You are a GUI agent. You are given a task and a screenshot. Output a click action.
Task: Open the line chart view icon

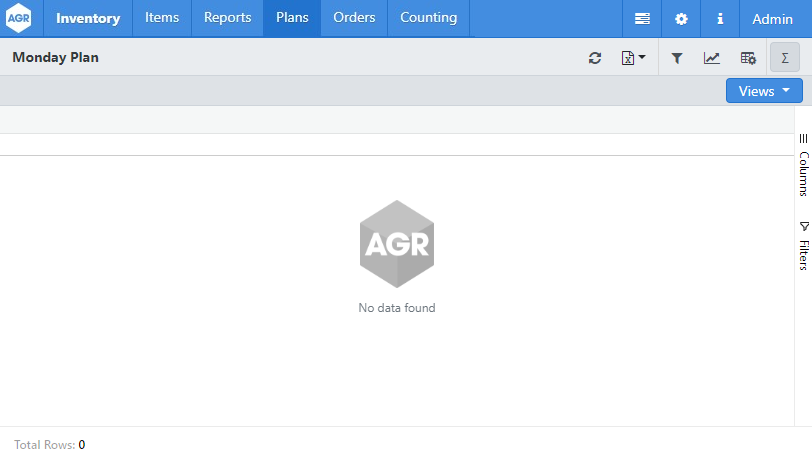coord(712,58)
